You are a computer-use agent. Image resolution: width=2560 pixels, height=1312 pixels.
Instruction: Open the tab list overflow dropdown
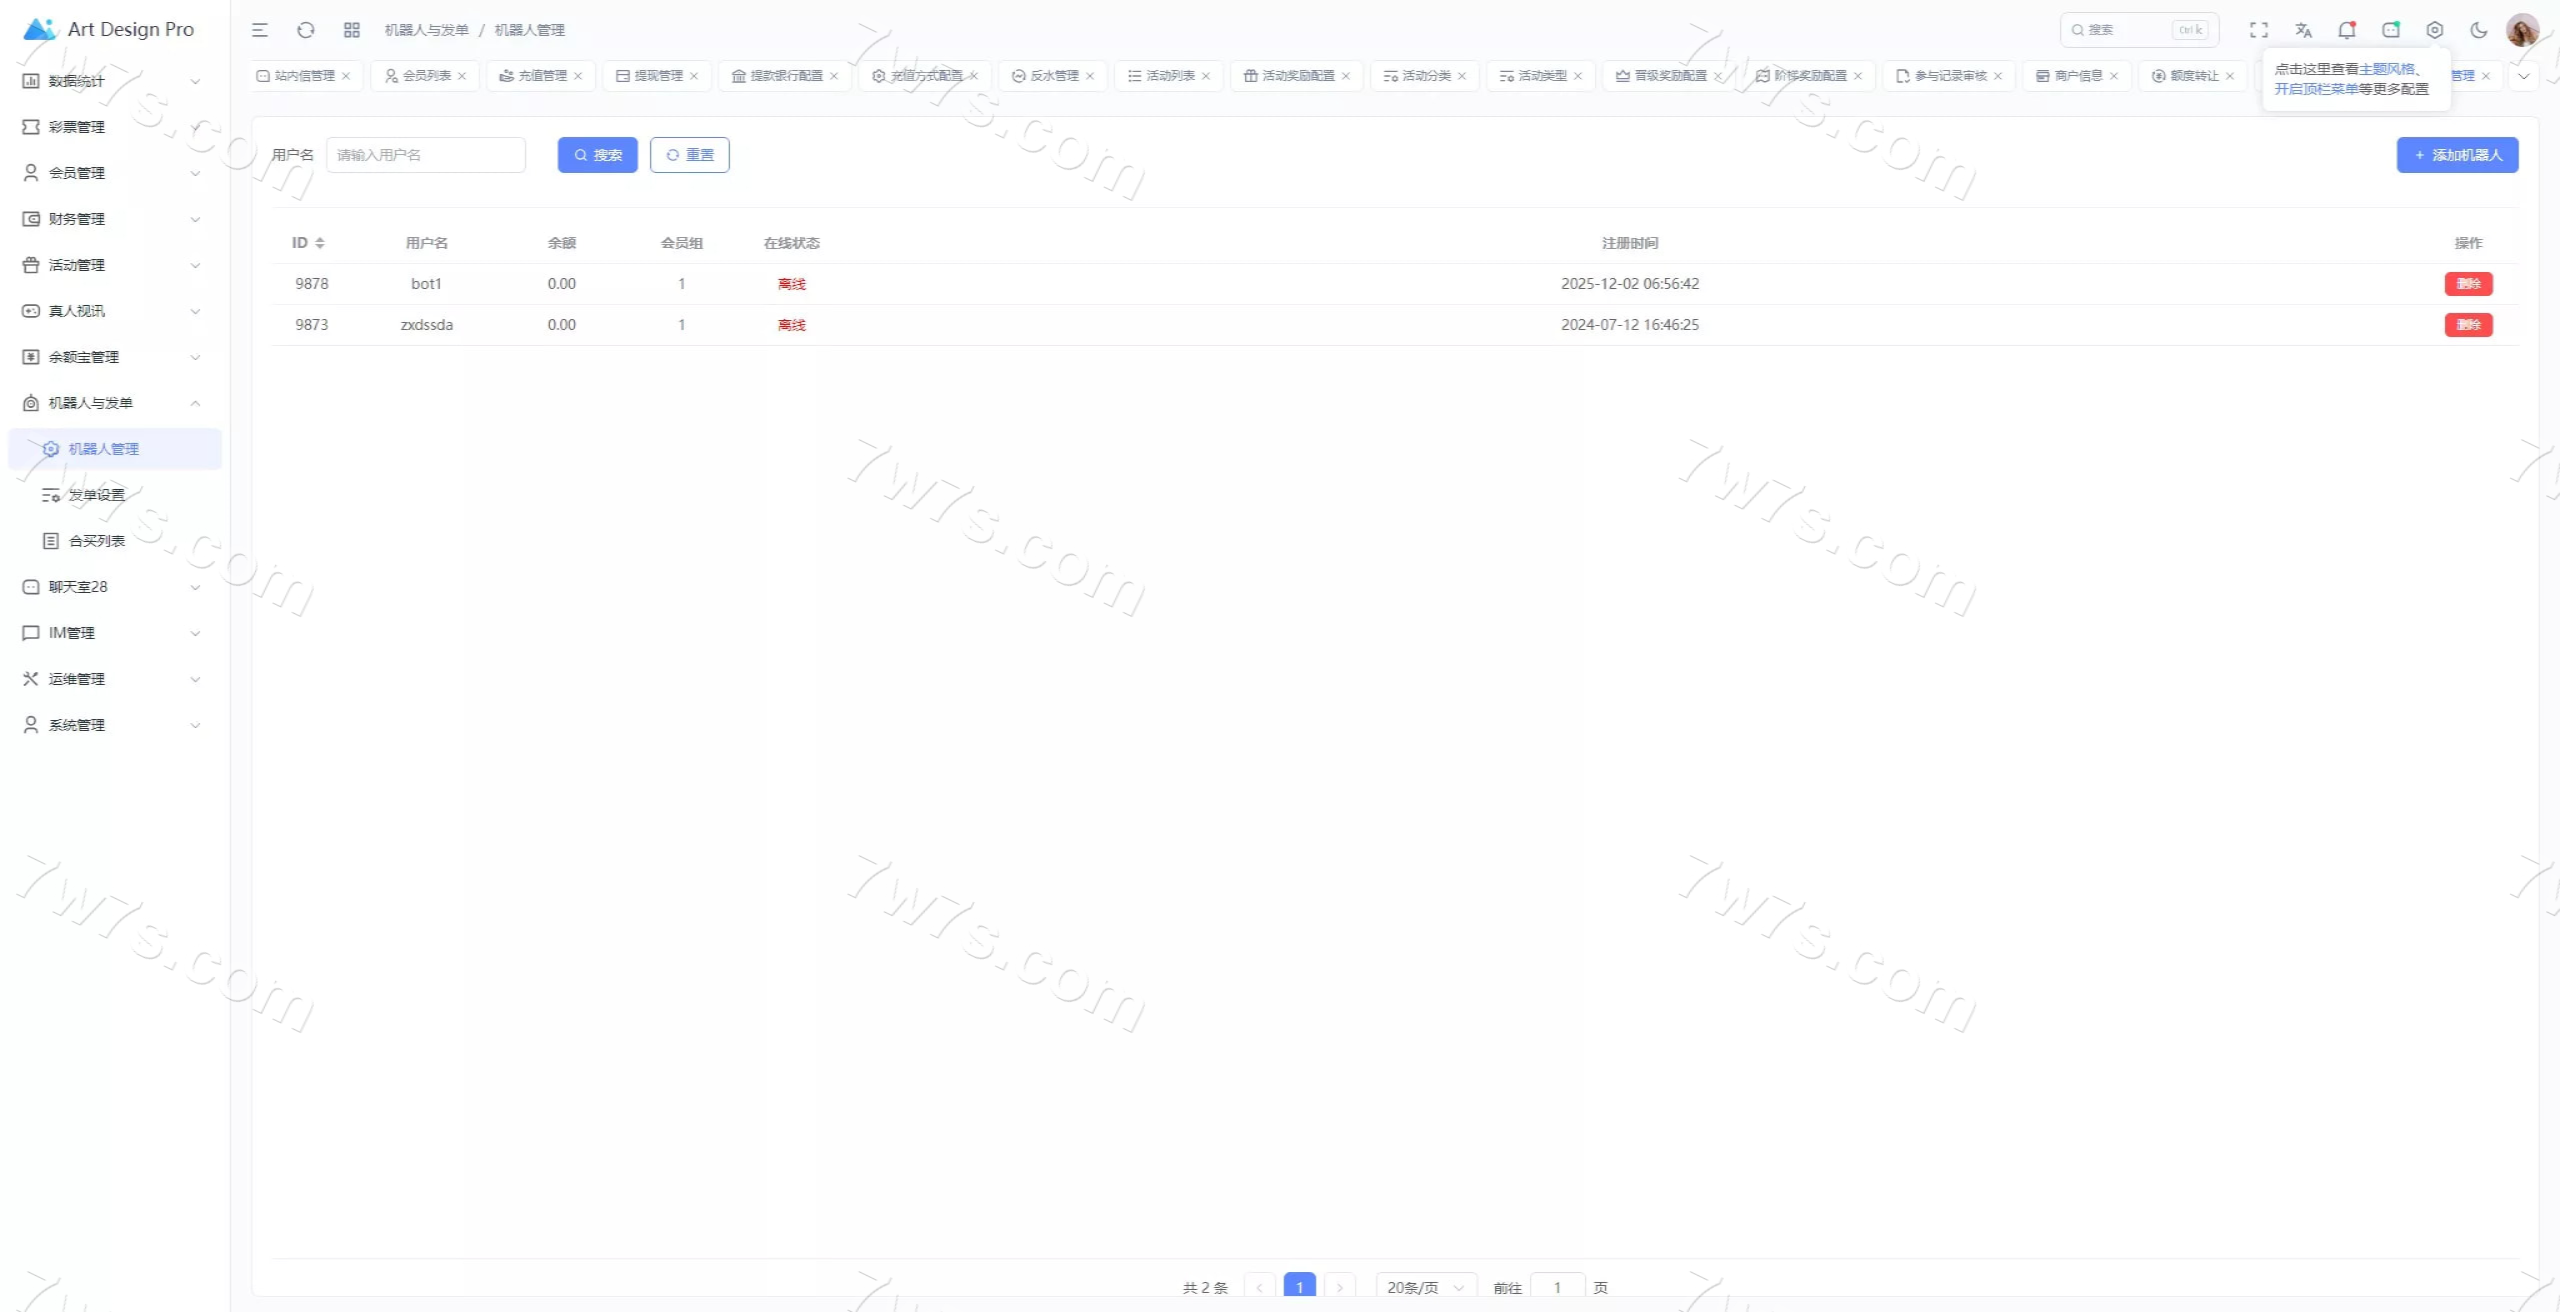tap(2523, 76)
